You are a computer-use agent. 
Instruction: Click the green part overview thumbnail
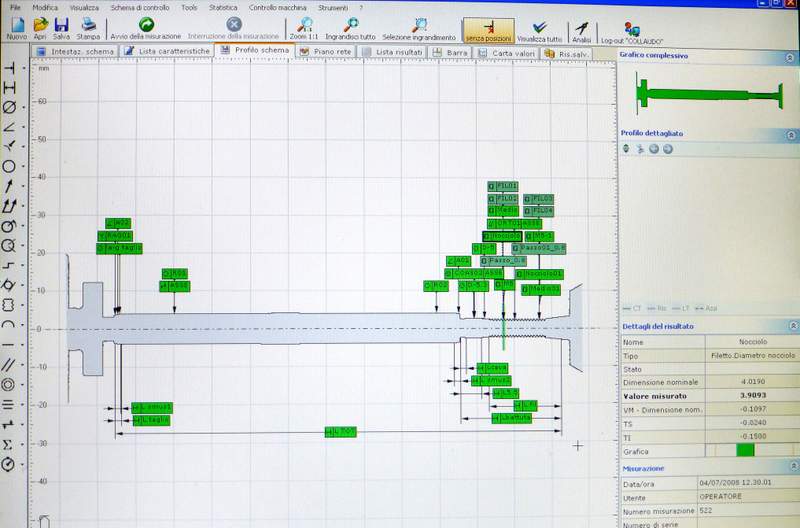tap(707, 94)
